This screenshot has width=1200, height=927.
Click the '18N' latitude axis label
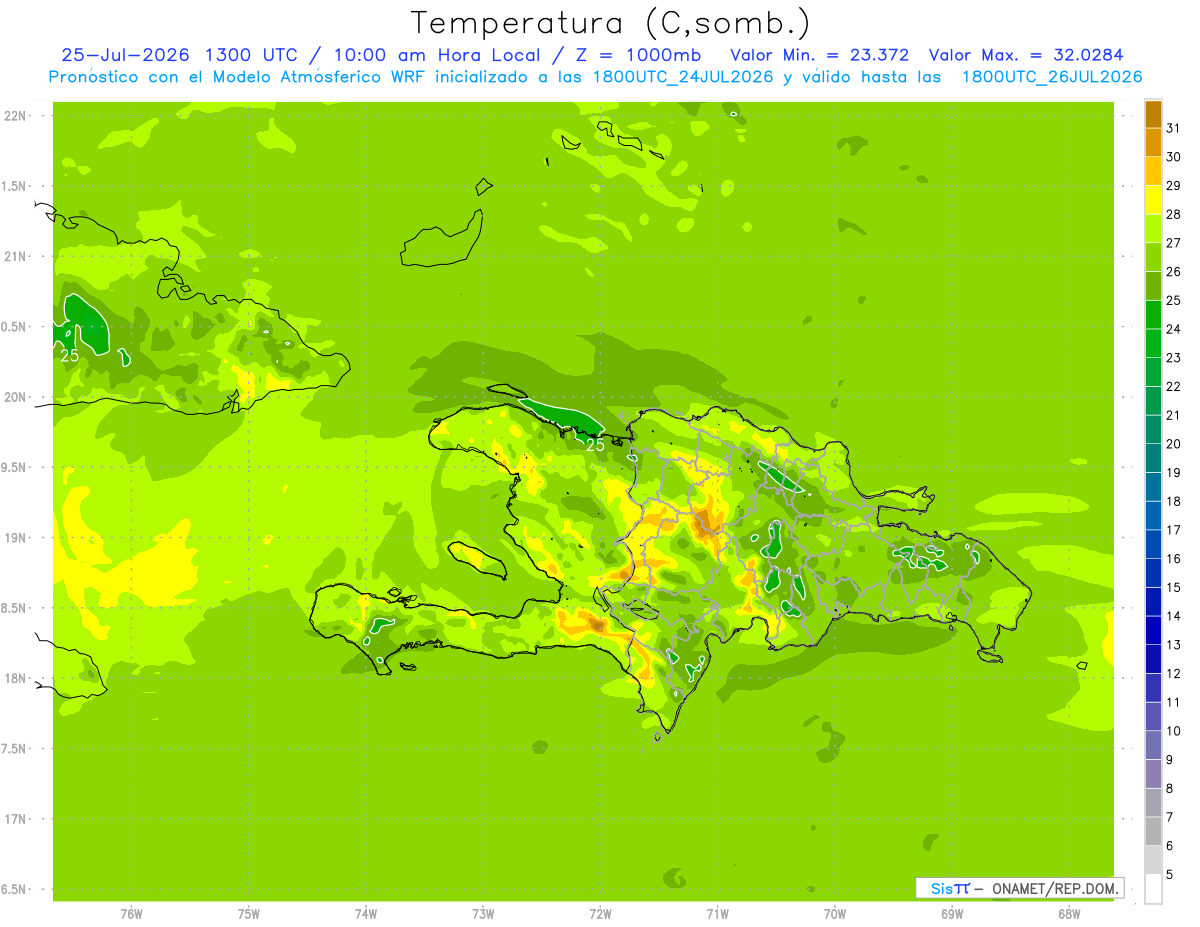pyautogui.click(x=15, y=678)
